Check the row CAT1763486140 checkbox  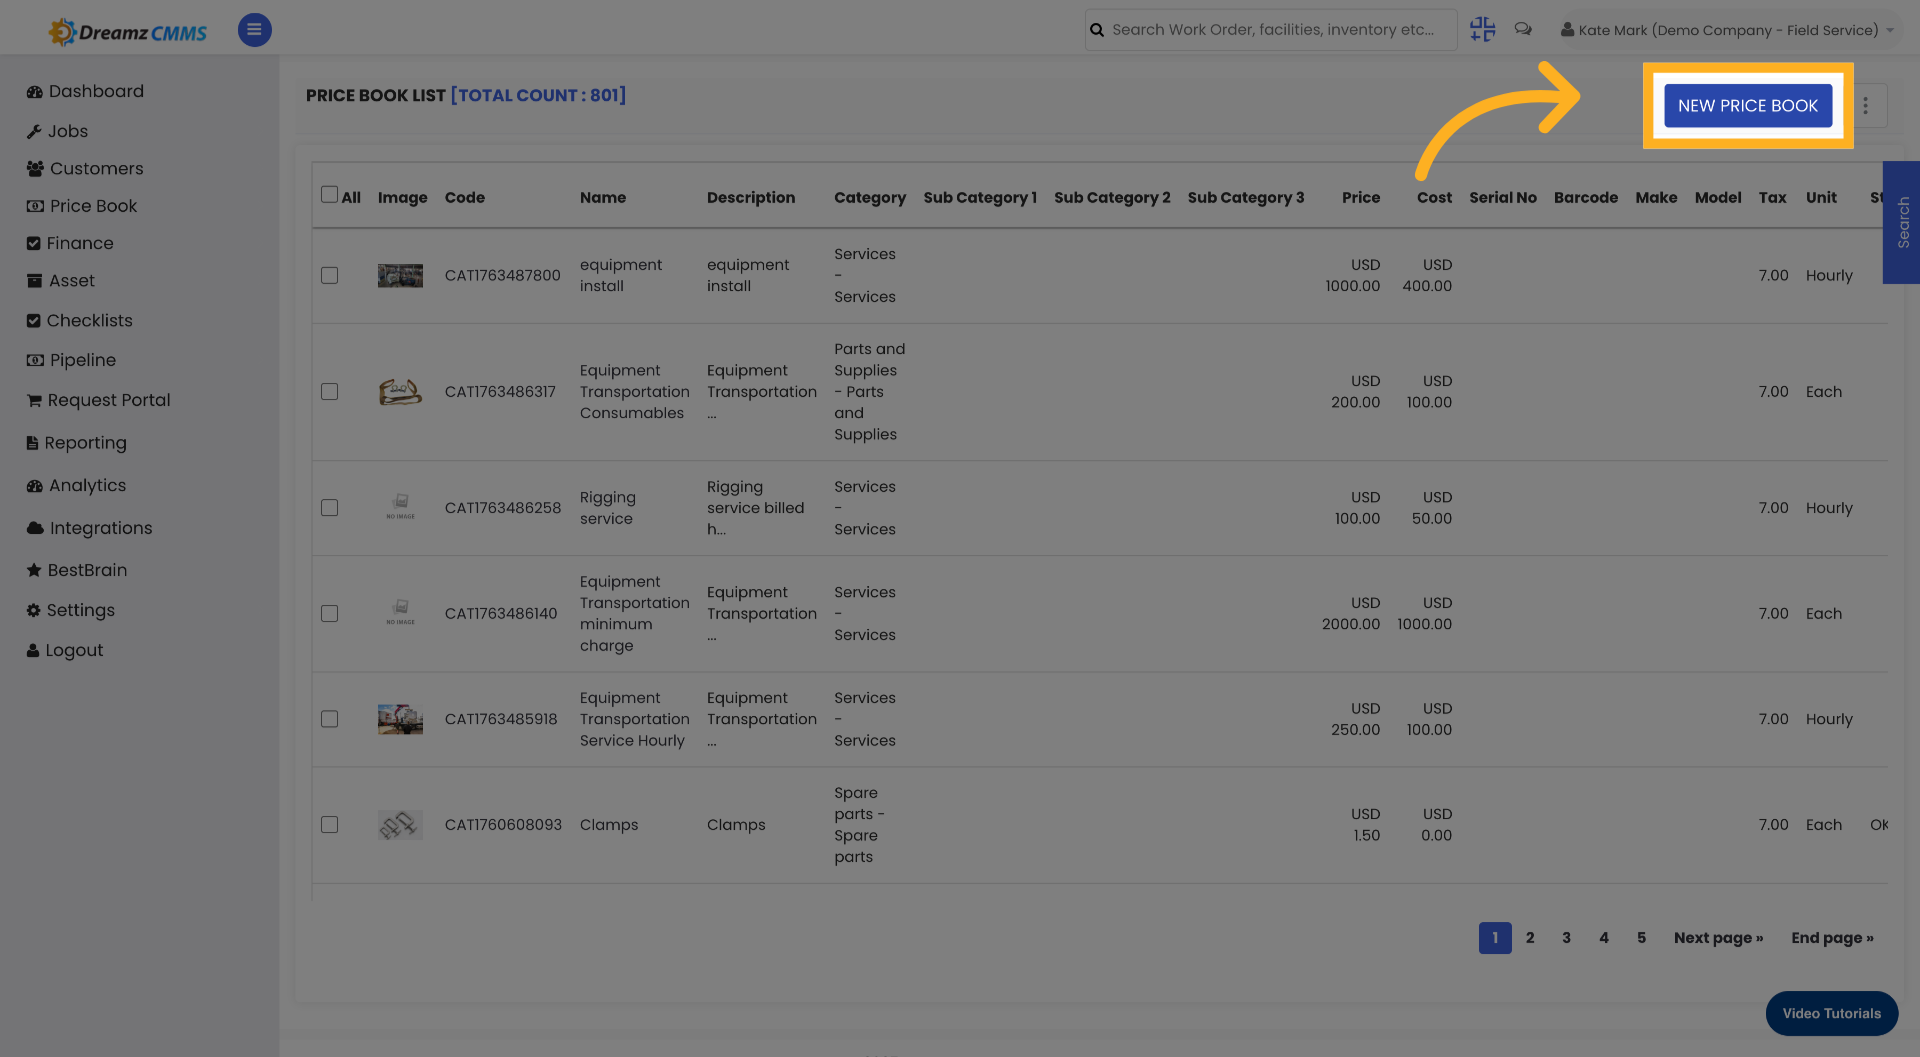pyautogui.click(x=329, y=613)
